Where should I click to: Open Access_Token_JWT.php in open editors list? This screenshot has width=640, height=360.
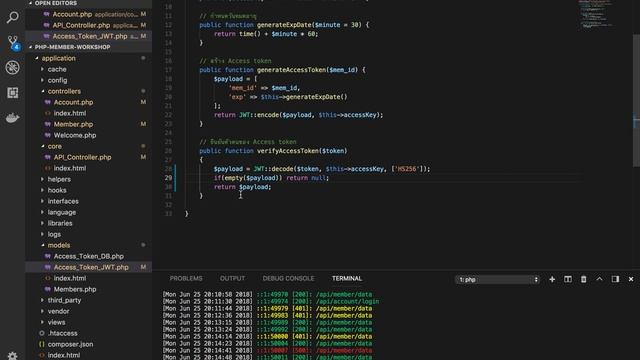pyautogui.click(x=89, y=36)
